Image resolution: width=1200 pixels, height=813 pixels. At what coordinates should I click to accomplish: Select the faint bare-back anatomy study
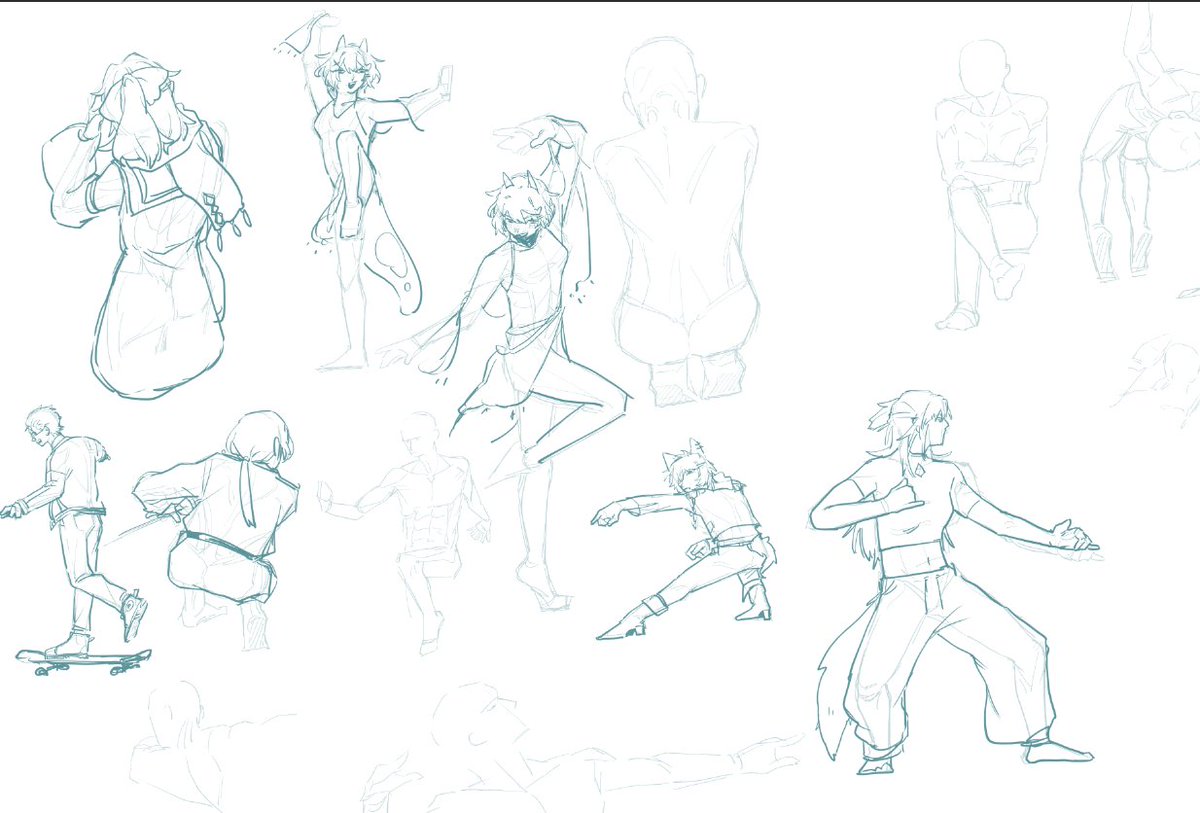coord(678,222)
